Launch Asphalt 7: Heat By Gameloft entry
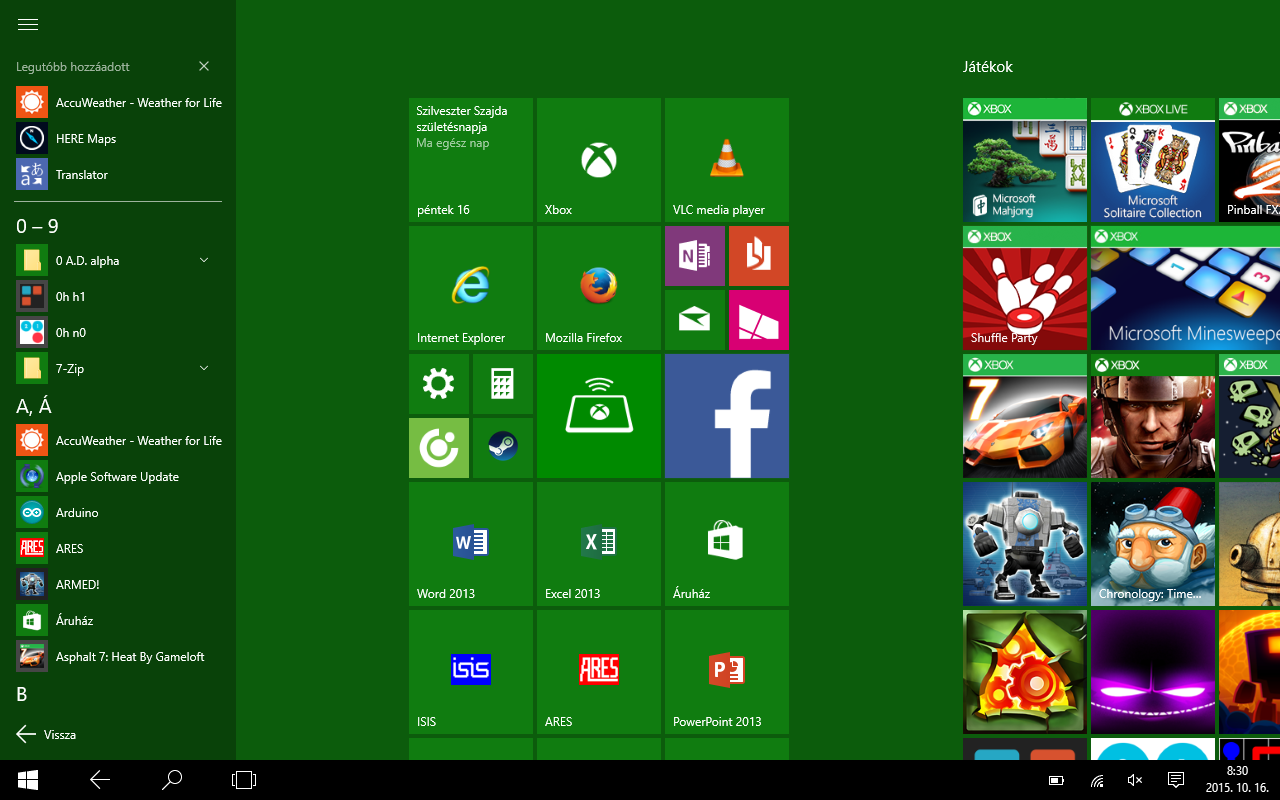 pos(119,656)
